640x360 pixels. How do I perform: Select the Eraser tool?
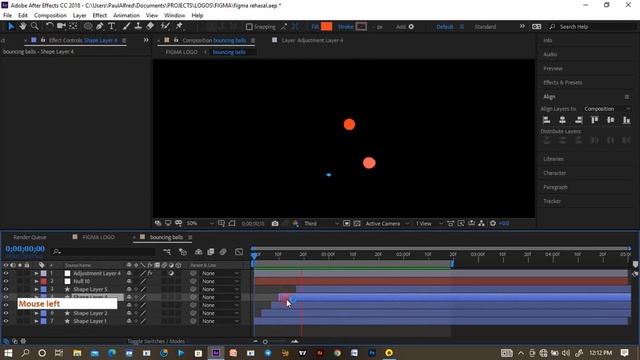150,27
